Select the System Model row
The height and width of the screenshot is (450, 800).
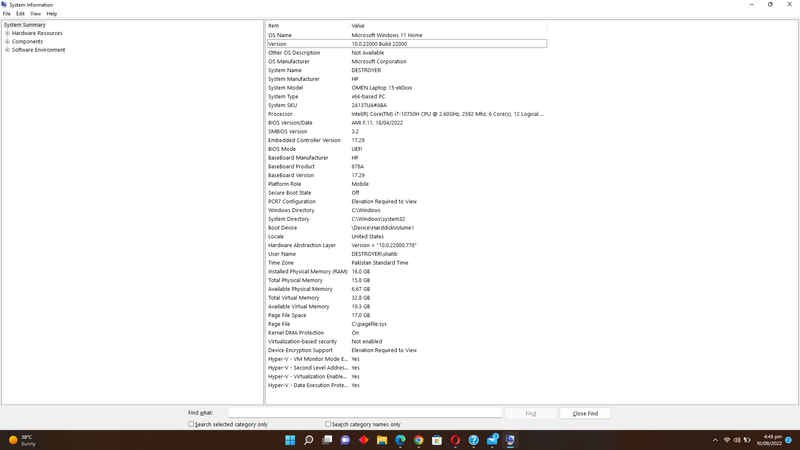pos(407,88)
